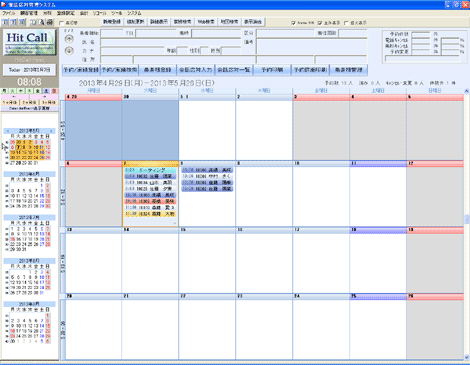Click the first calendar-view toolbar icon
This screenshot has width=470, height=365.
5,22
